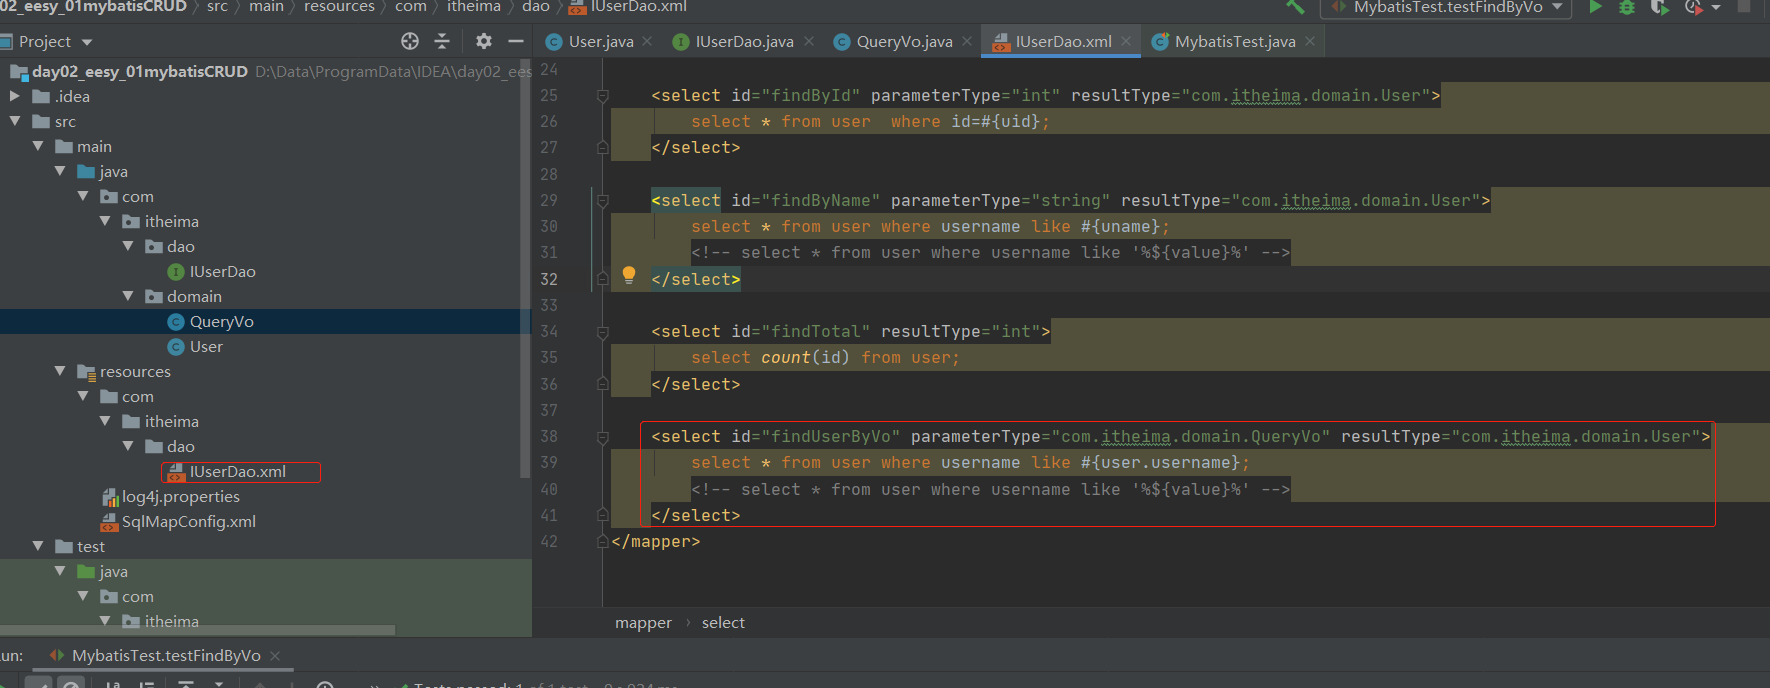Toggle fold marker on line 29 findByName
Viewport: 1770px width, 688px height.
pyautogui.click(x=603, y=201)
